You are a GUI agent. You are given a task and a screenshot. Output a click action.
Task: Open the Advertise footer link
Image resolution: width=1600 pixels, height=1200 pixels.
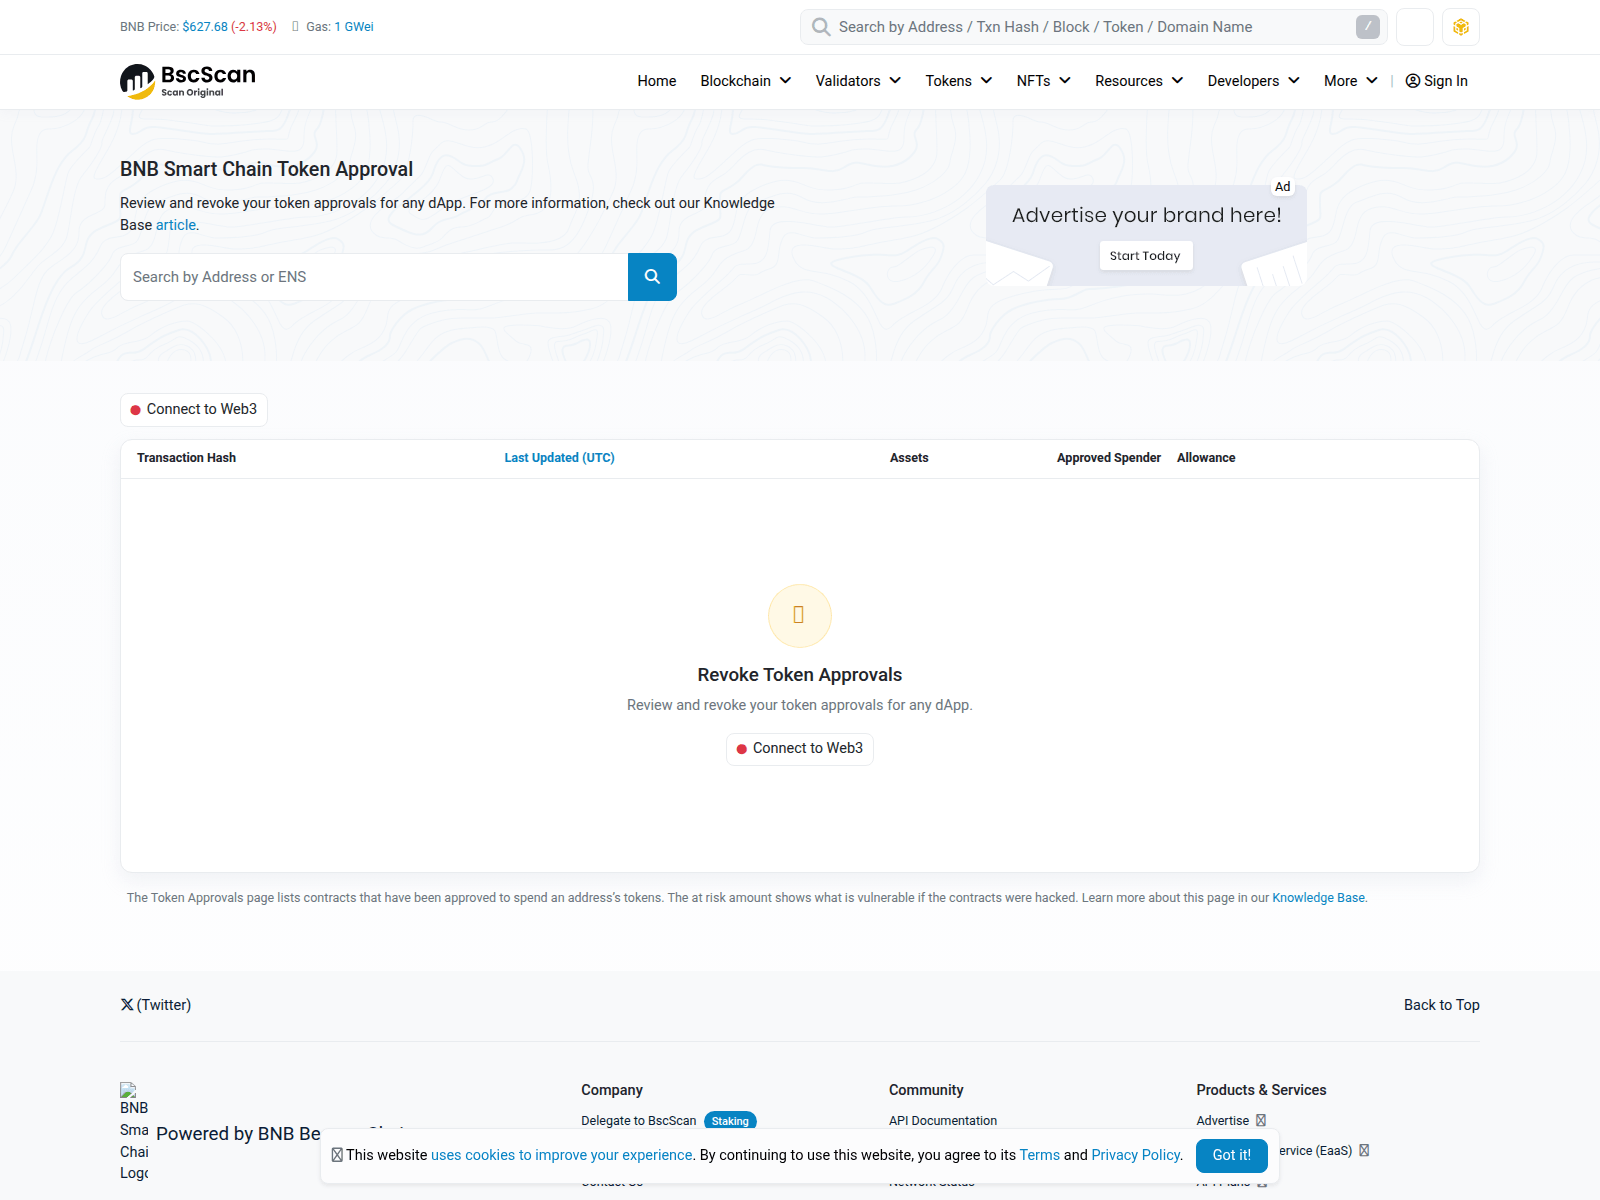pos(1223,1121)
